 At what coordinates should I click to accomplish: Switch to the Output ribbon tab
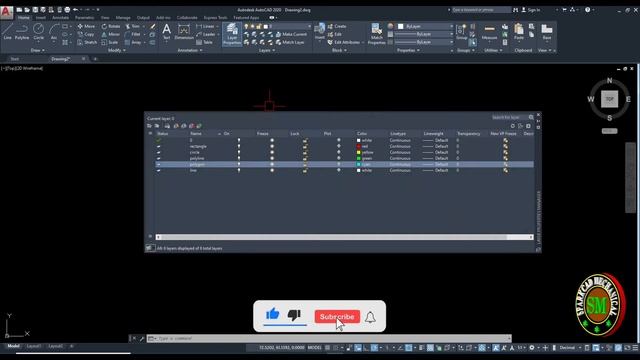coord(143,18)
